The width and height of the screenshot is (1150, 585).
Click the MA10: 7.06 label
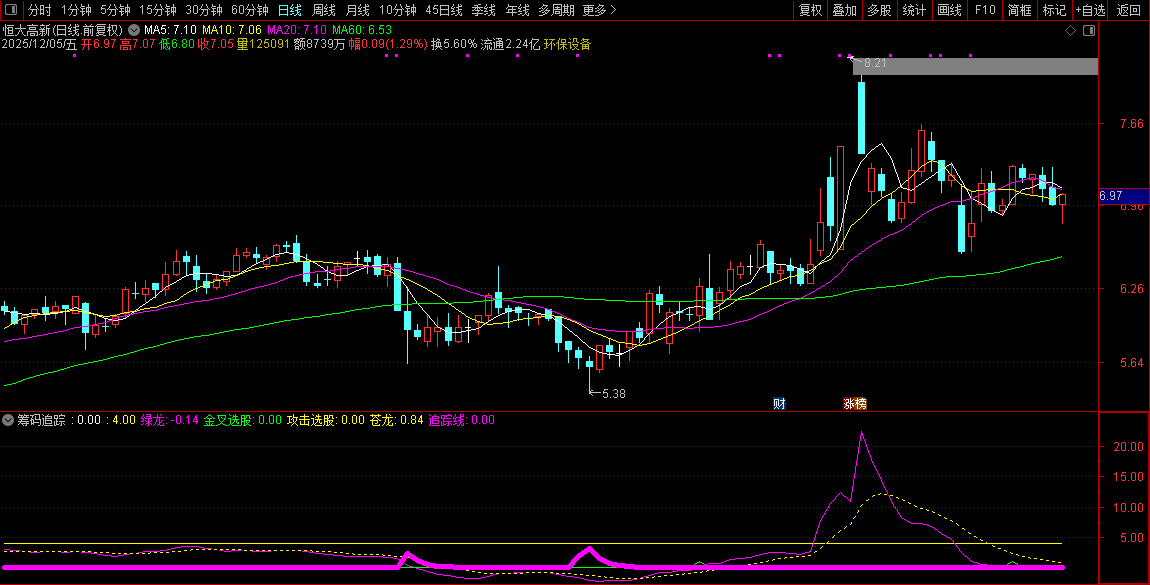232,30
